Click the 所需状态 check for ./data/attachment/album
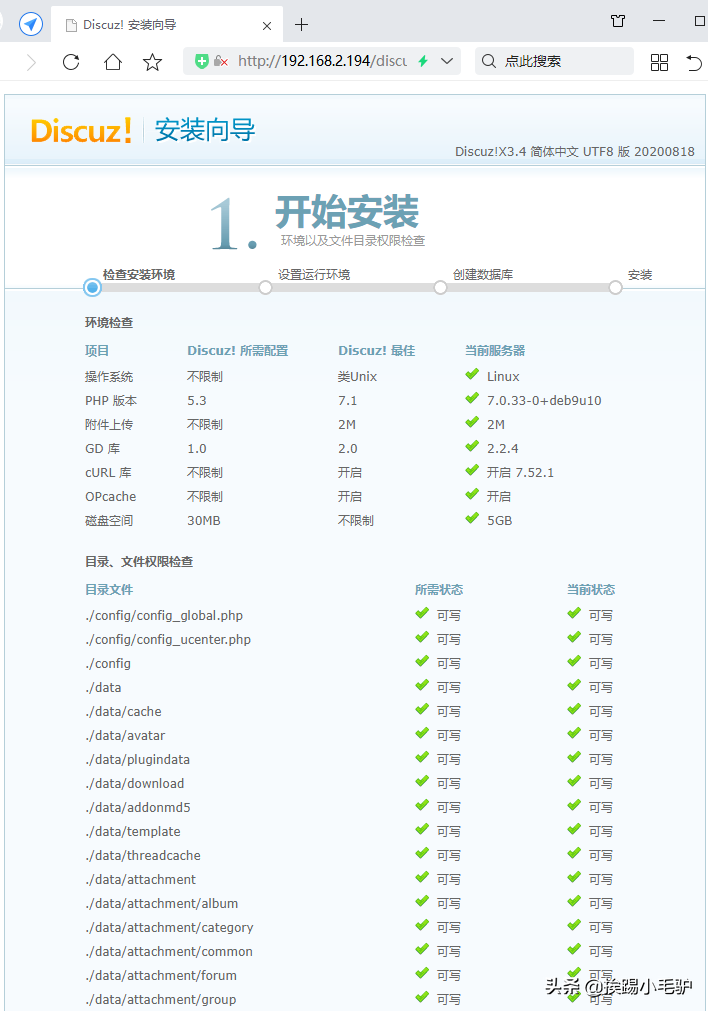The image size is (708, 1011). point(422,901)
